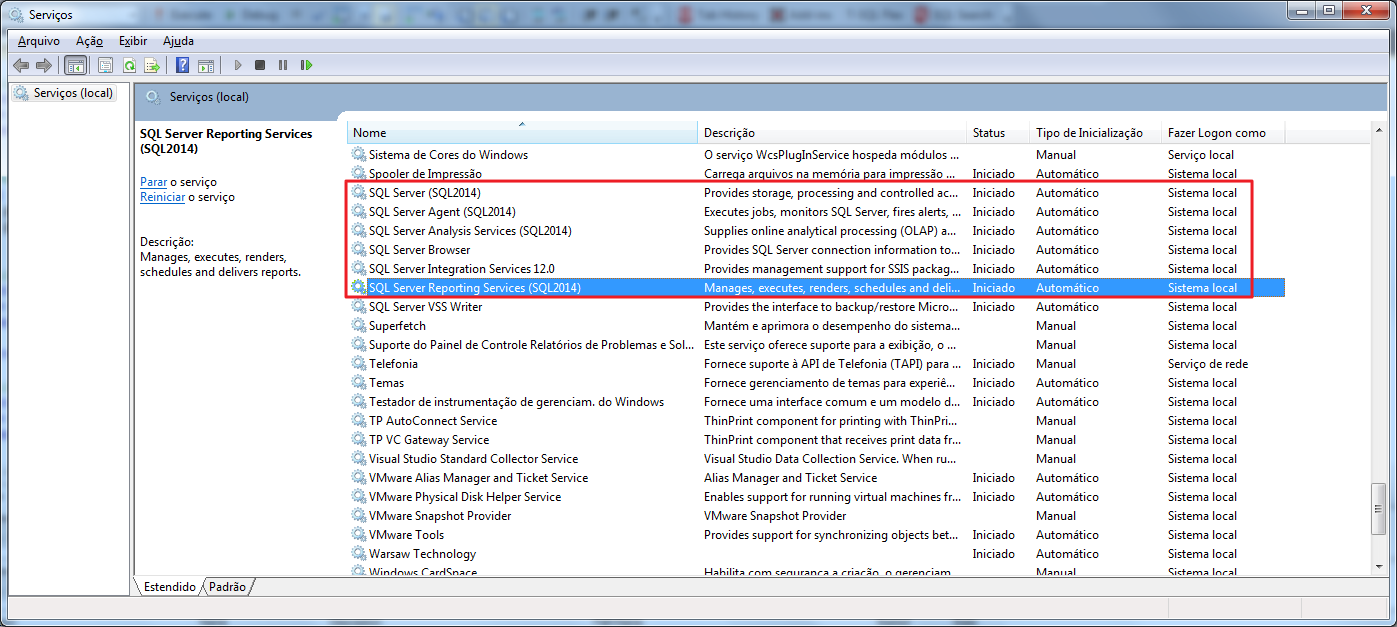Screen dimensions: 1397x627
Task: Click the Export List toolbar icon
Action: (x=152, y=65)
